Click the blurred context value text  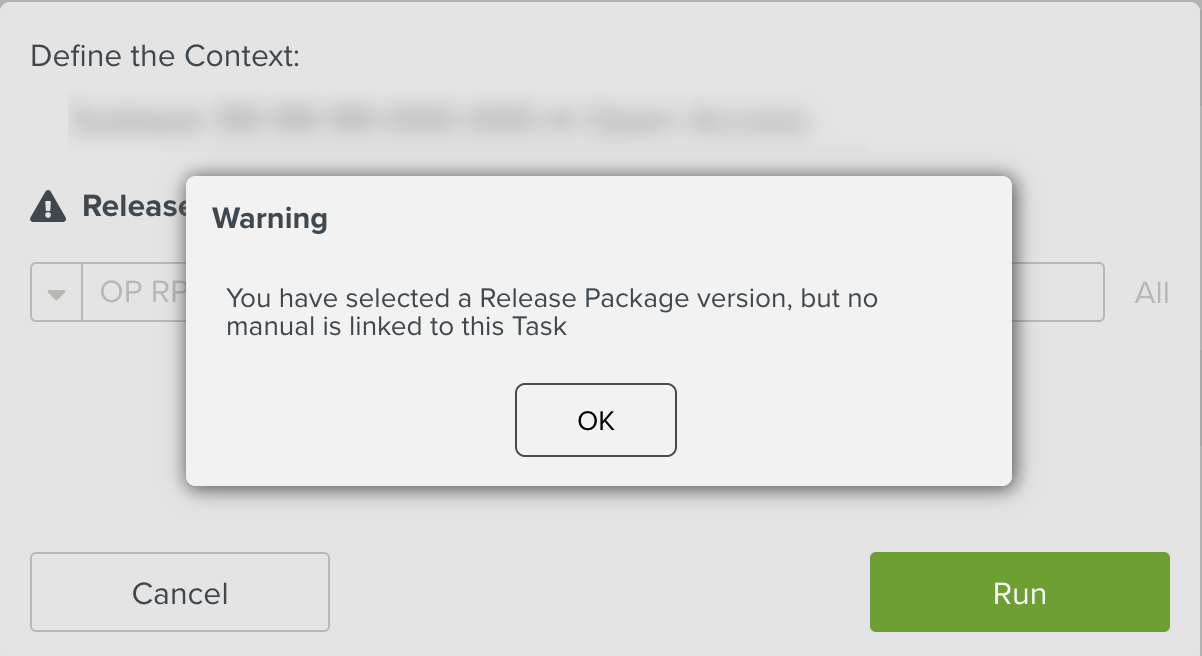(440, 118)
